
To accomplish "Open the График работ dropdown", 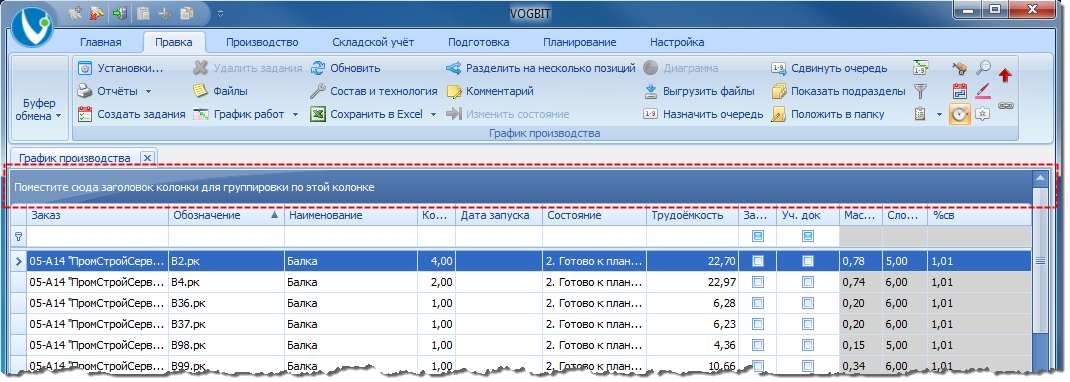I will pyautogui.click(x=295, y=115).
